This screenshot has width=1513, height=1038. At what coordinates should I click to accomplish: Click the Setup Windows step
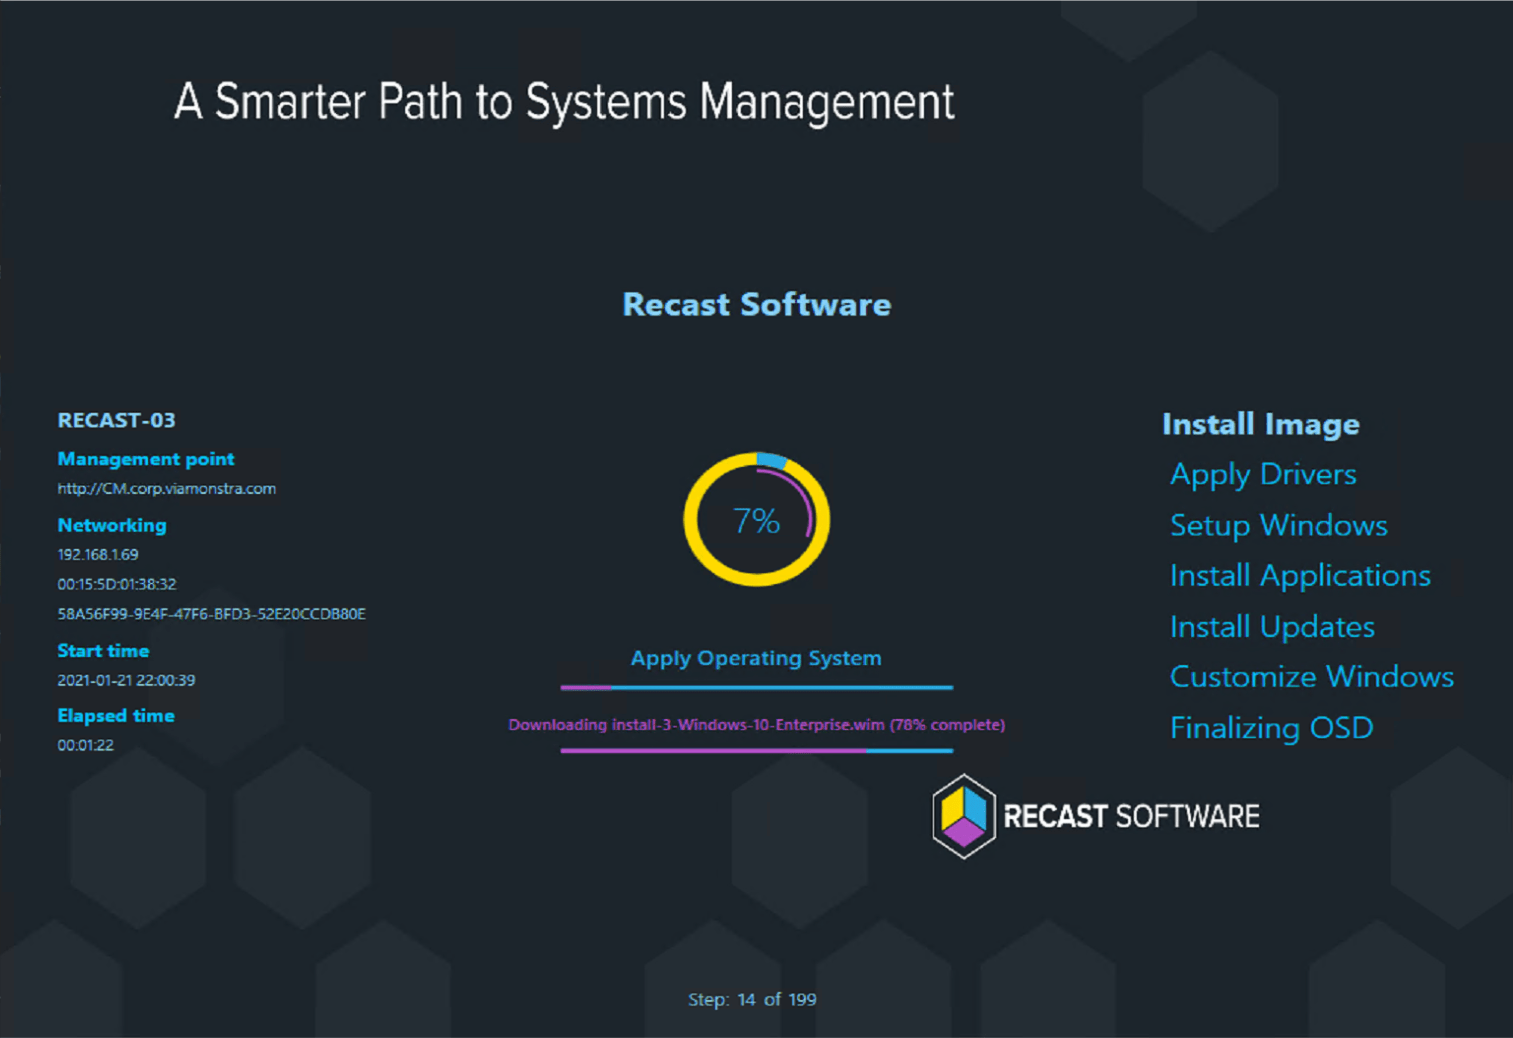[x=1278, y=525]
